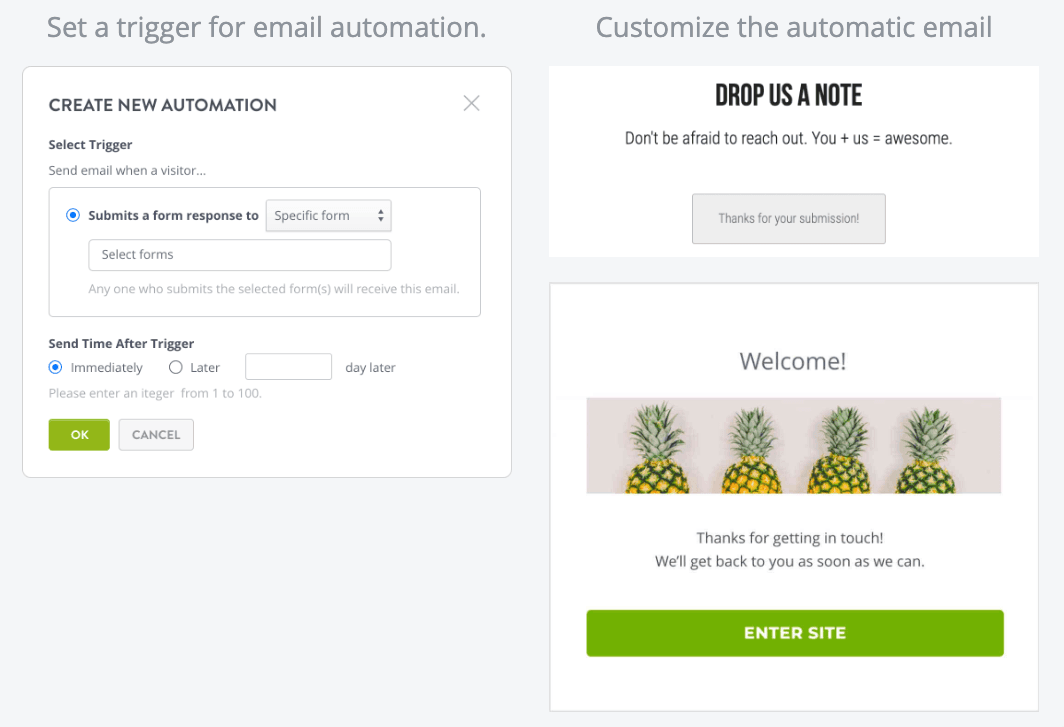Choose the Later send time option
This screenshot has width=1064, height=727.
click(x=175, y=367)
